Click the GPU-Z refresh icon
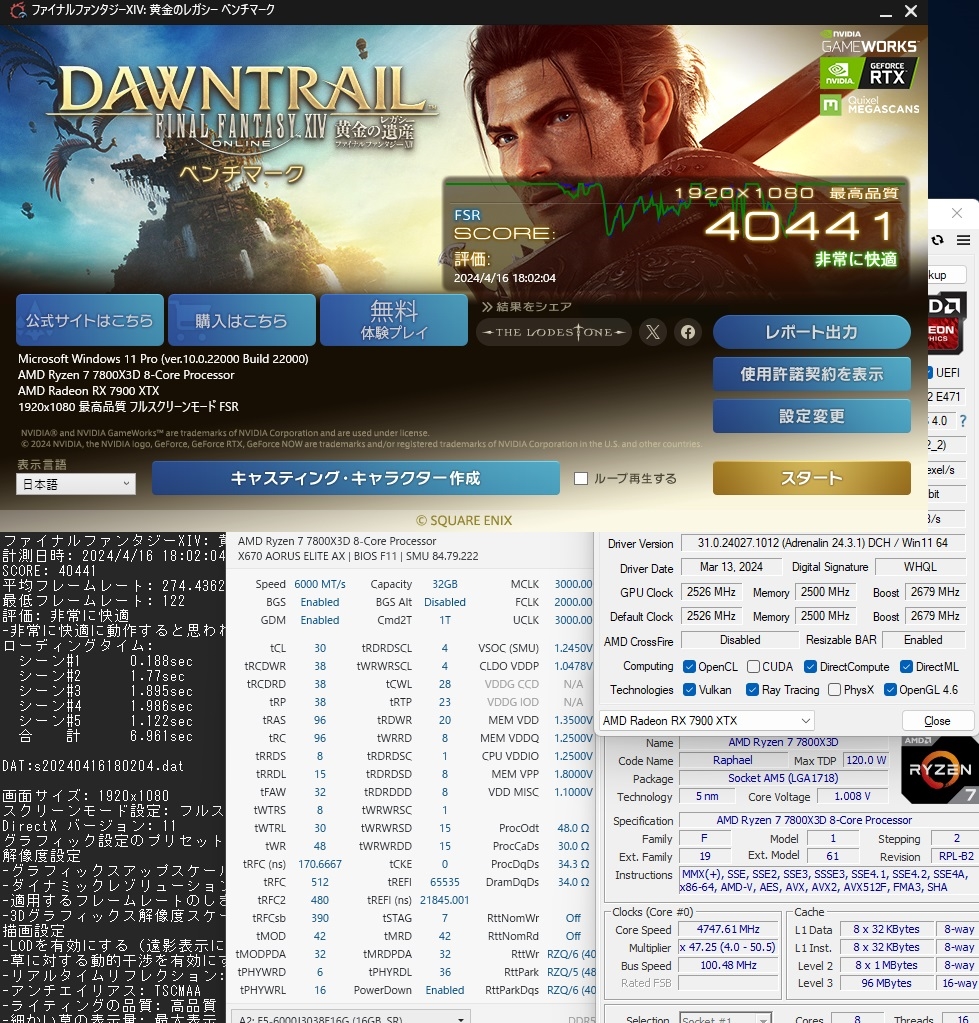This screenshot has width=979, height=1023. pyautogui.click(x=938, y=240)
